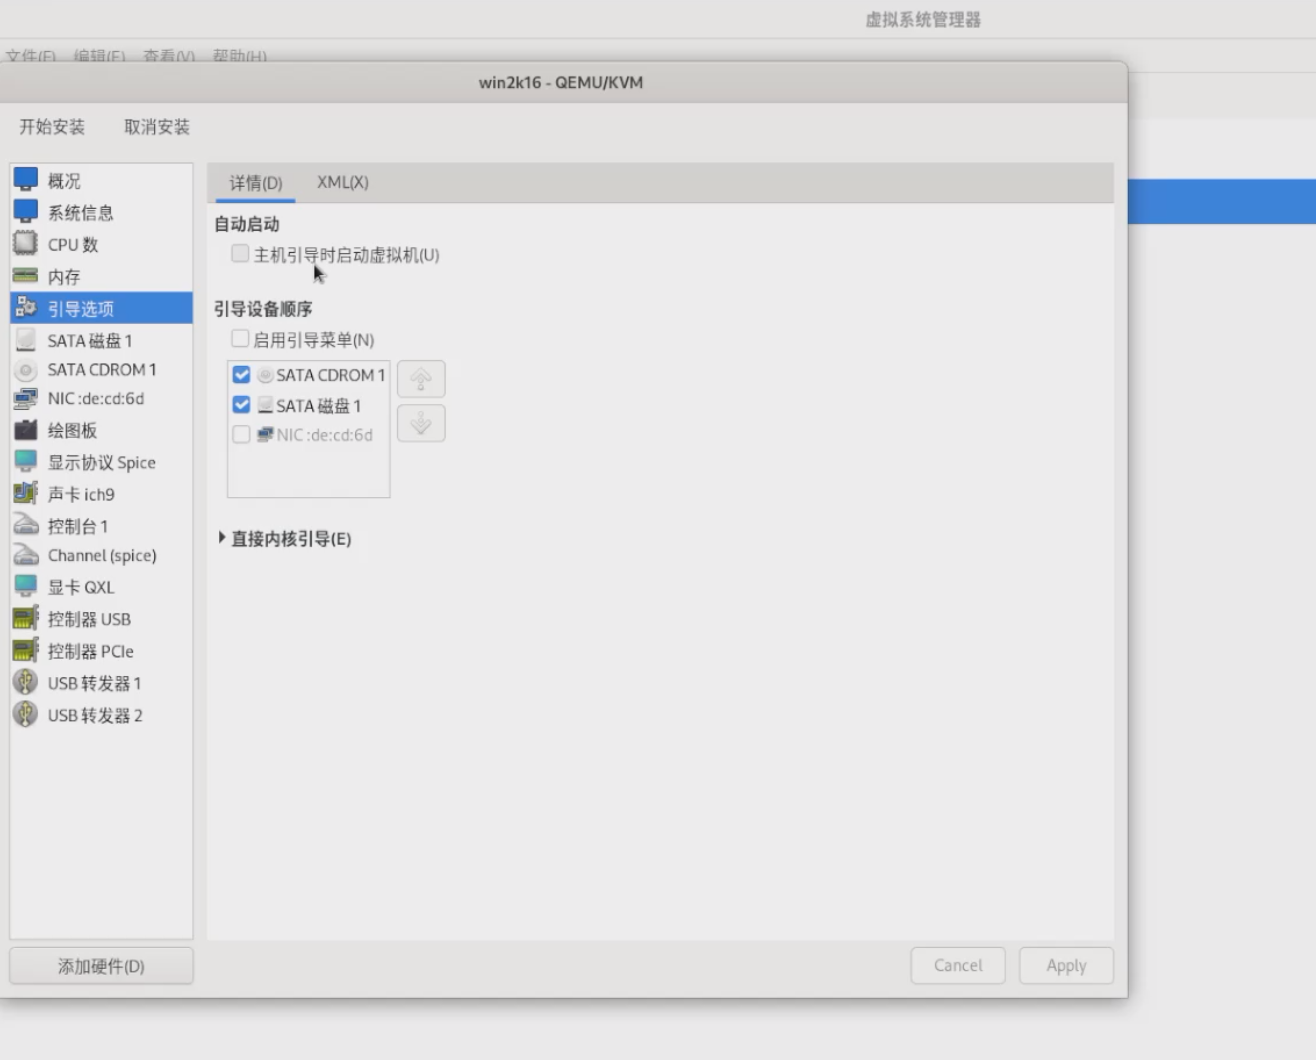Screen dimensions: 1316x1060
Task: Enable NIC :de:cd:6d boot checkbox
Action: click(x=241, y=435)
